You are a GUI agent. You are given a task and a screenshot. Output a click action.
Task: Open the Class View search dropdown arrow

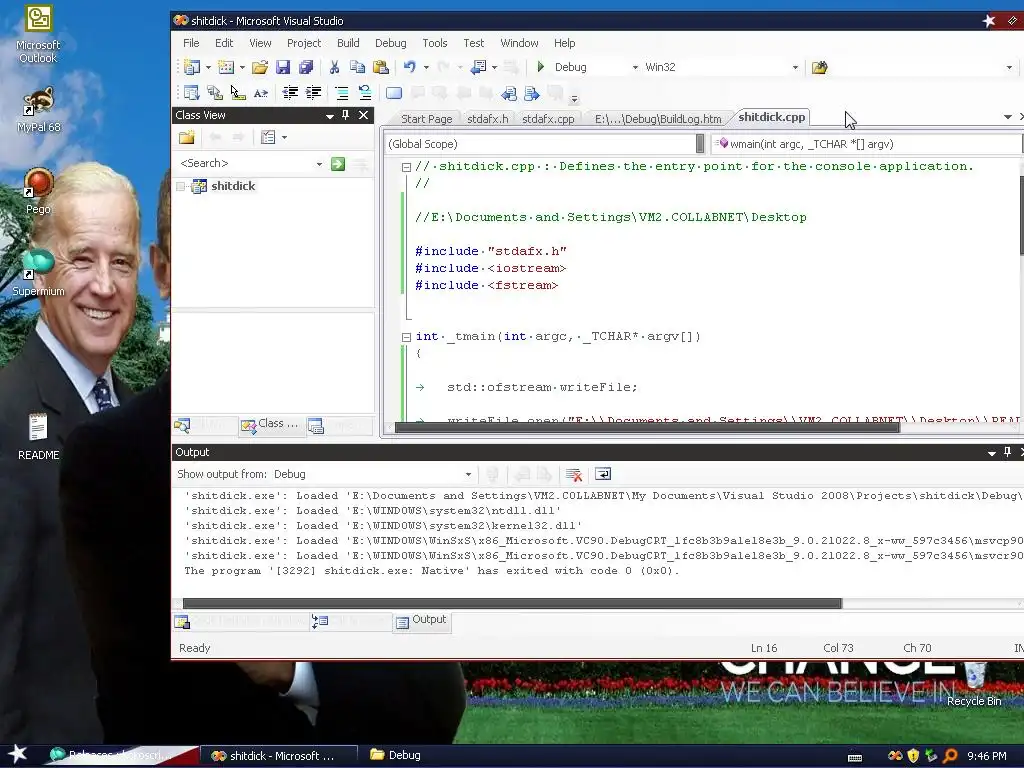tap(319, 164)
